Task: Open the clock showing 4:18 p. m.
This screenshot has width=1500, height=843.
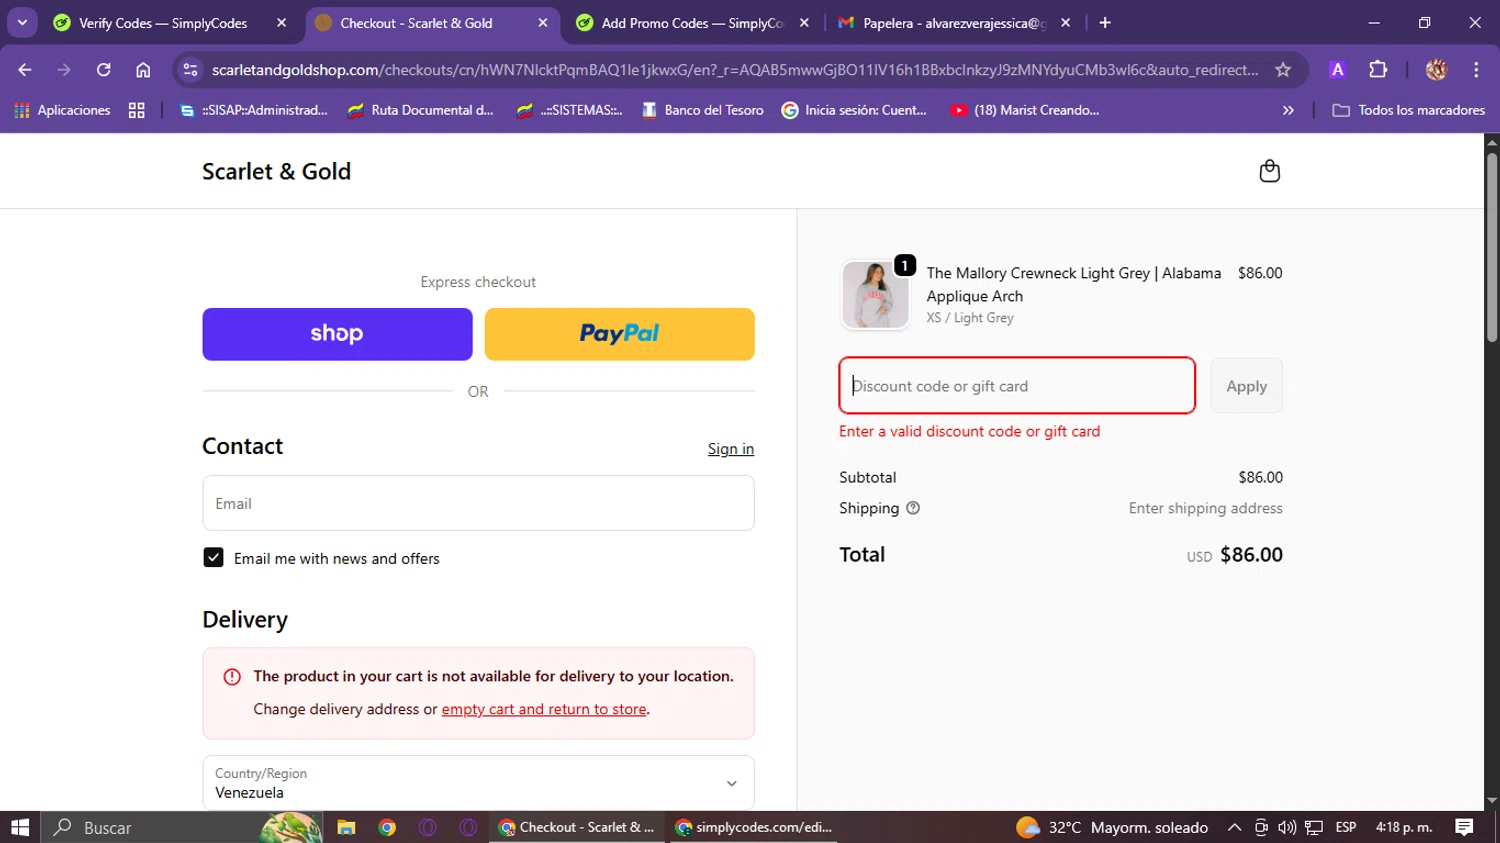Action: point(1404,827)
